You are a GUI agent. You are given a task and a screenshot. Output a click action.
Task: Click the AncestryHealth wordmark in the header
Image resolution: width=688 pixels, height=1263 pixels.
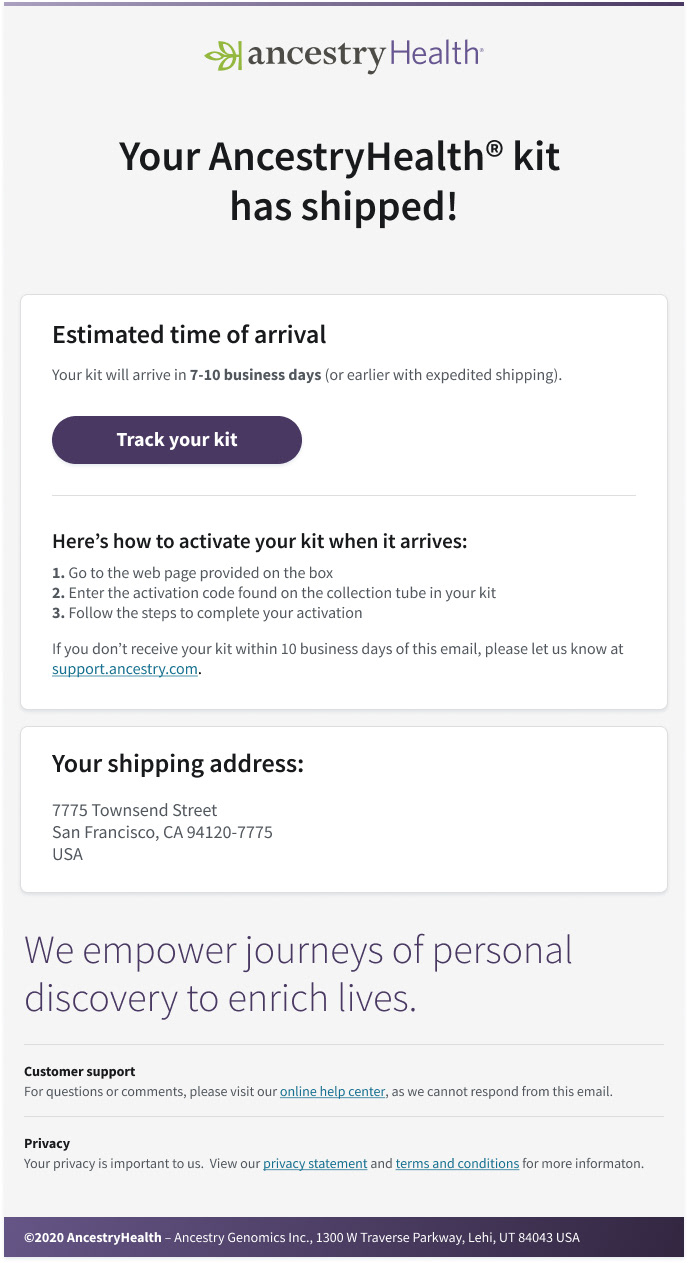(365, 54)
